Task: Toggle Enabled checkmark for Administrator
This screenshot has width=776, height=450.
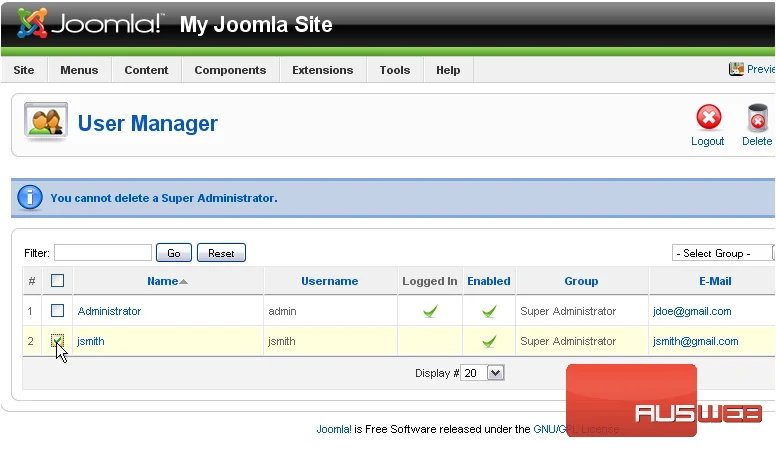Action: click(x=489, y=311)
